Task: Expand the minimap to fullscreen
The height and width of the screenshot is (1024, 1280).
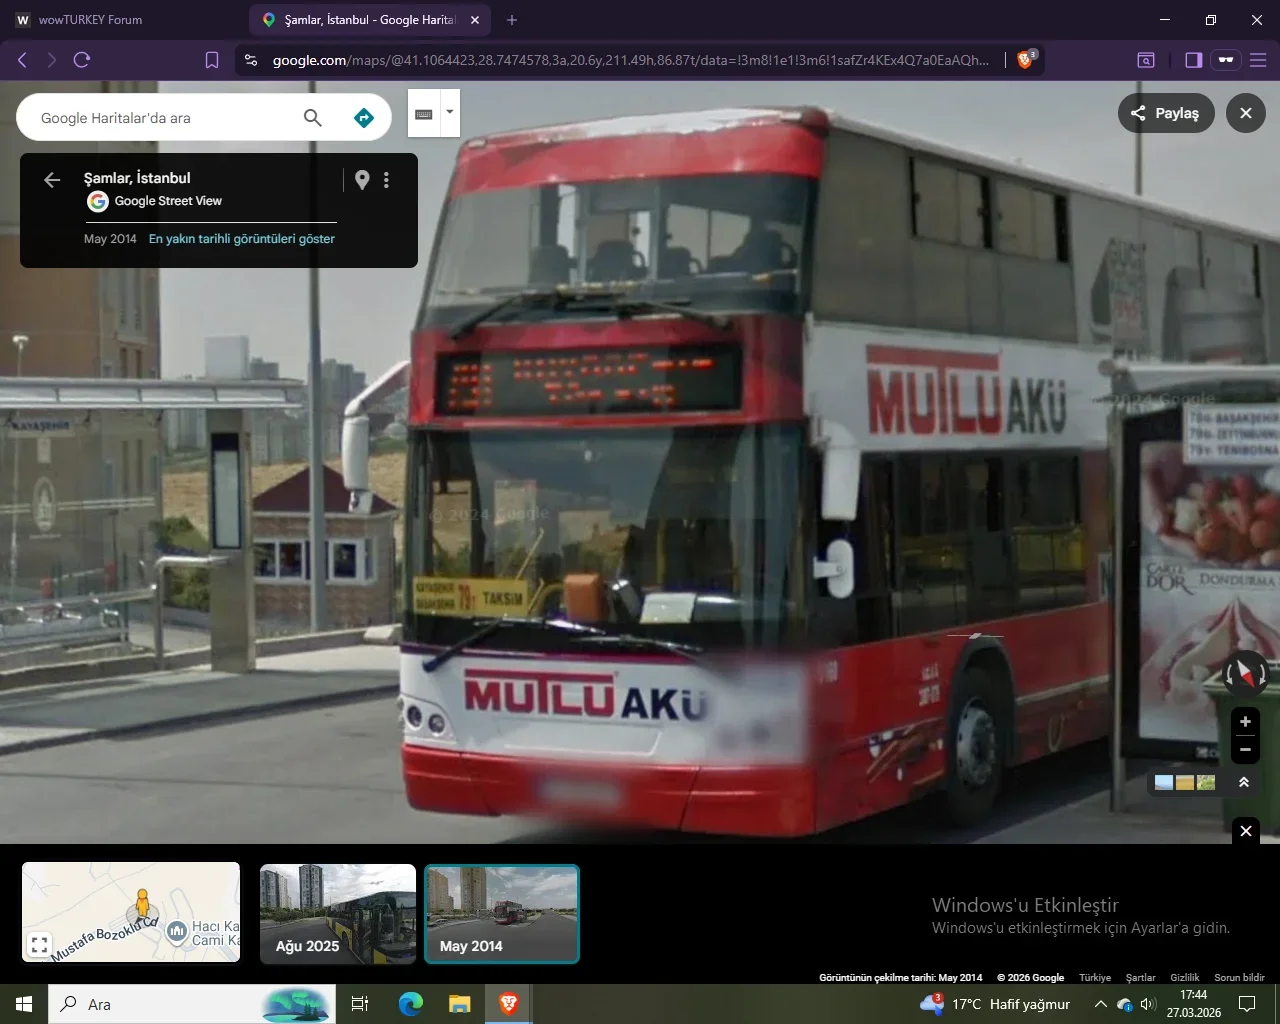Action: point(39,944)
